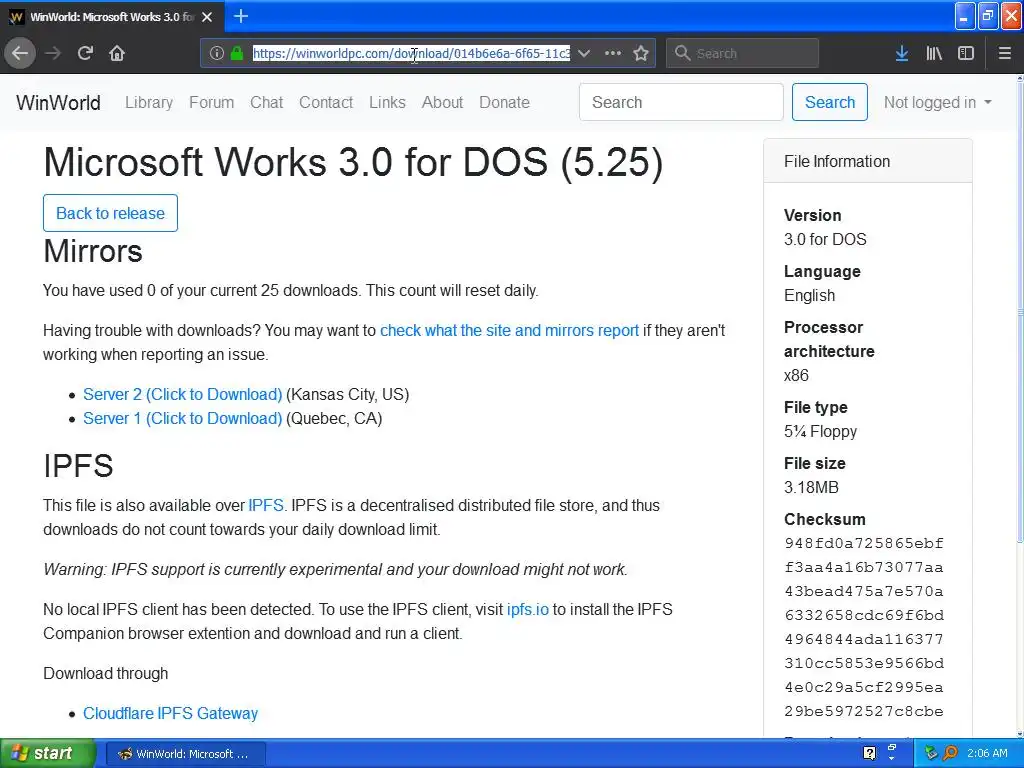Open check what the site and mirrors report link
1024x768 pixels.
[509, 330]
